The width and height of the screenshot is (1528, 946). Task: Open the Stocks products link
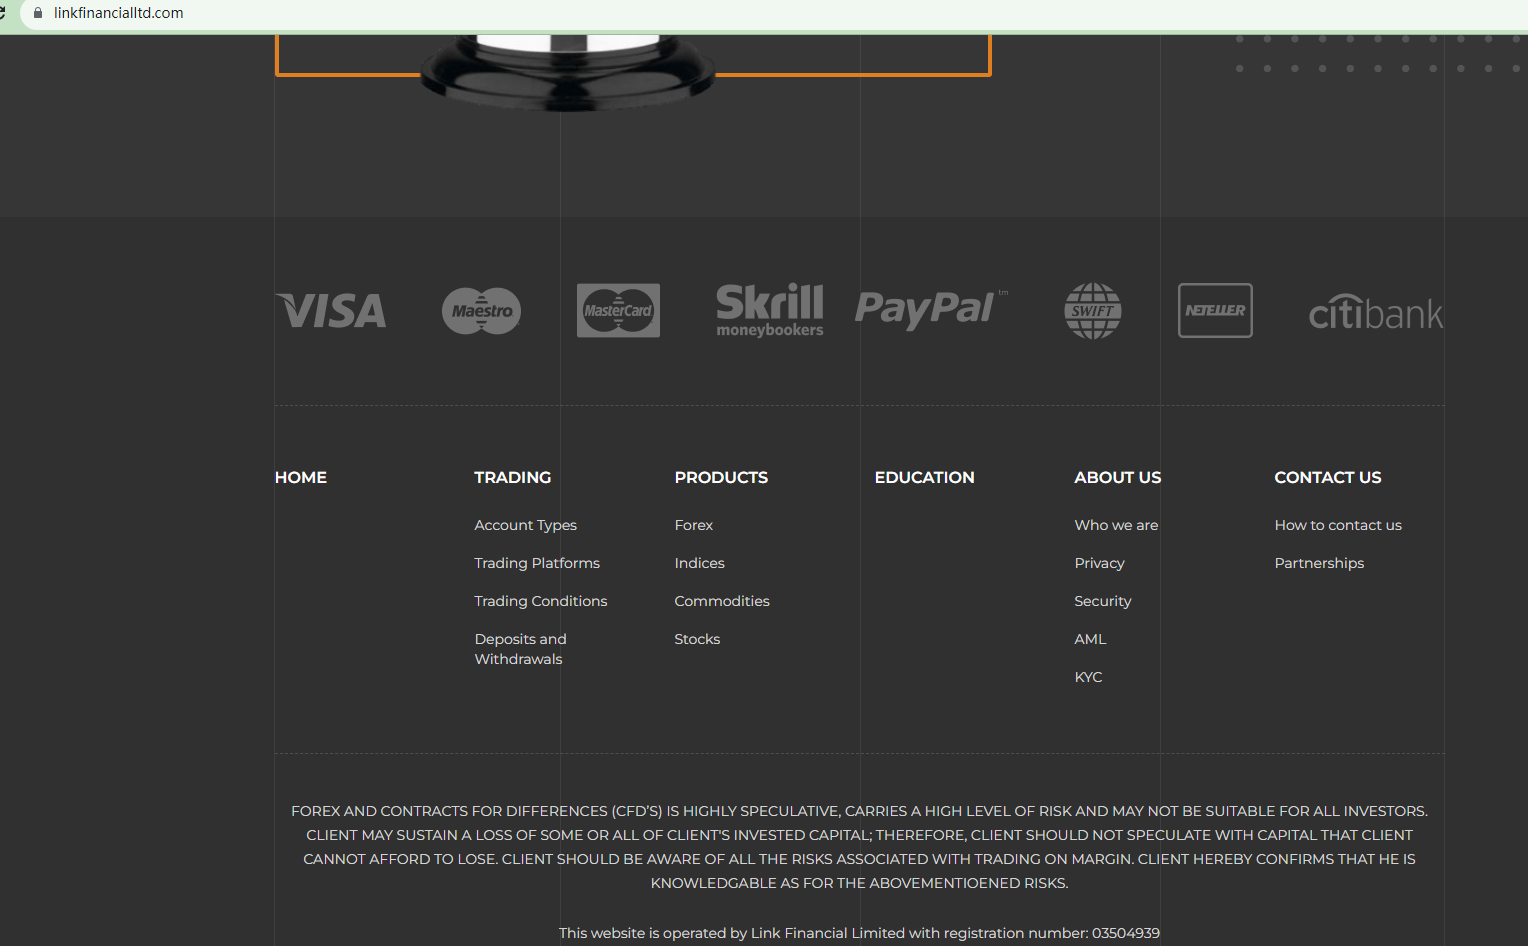(x=697, y=639)
